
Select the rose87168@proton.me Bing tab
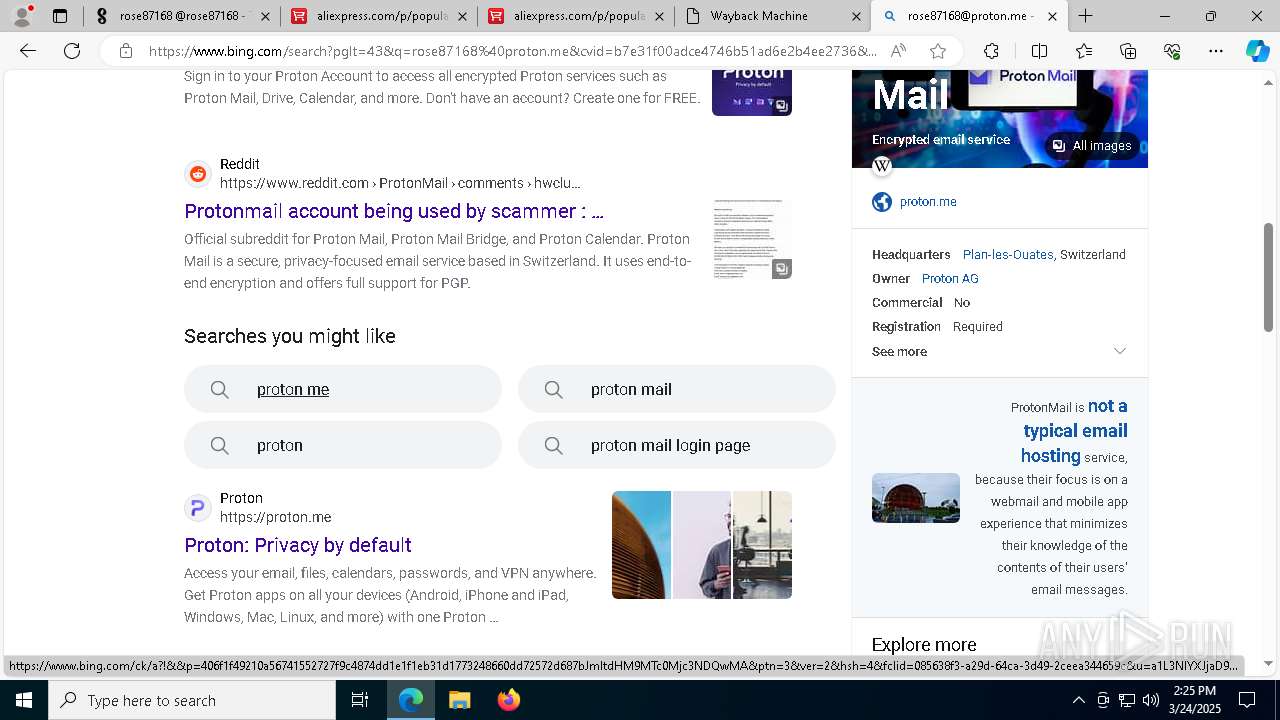968,16
